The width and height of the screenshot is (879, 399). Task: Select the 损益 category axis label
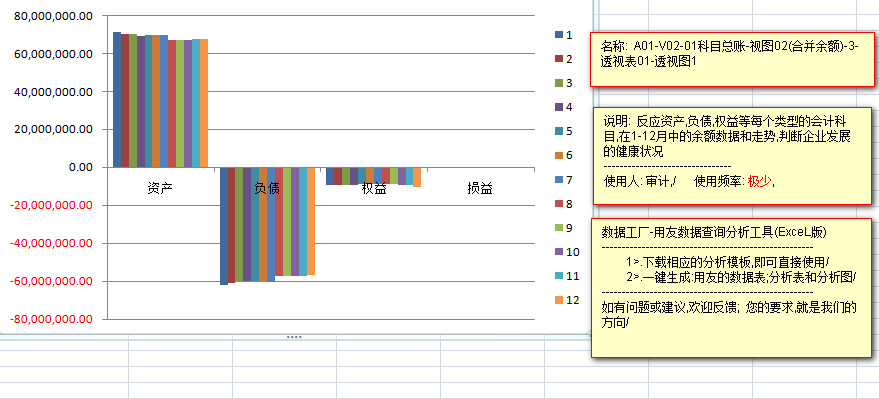(480, 189)
